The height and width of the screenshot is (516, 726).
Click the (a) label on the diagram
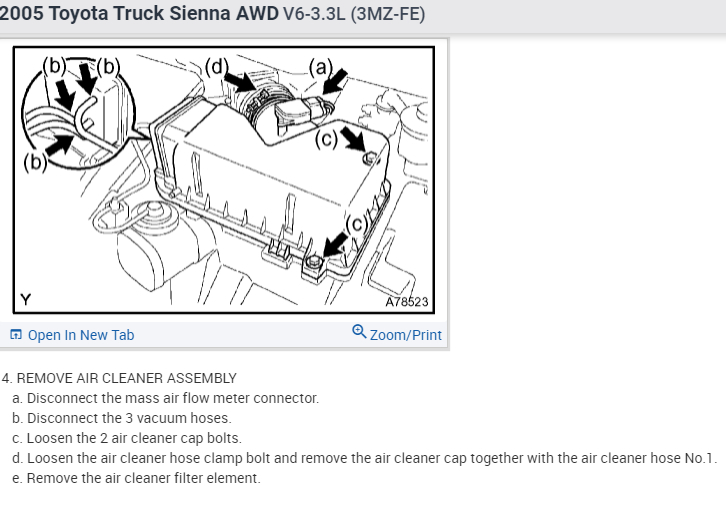click(x=321, y=67)
